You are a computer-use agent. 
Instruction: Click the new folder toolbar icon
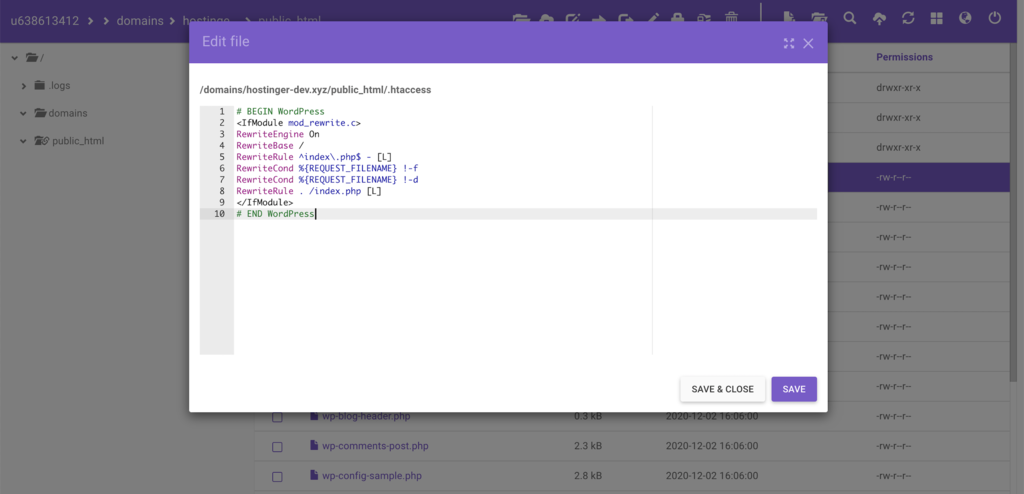pyautogui.click(x=819, y=18)
